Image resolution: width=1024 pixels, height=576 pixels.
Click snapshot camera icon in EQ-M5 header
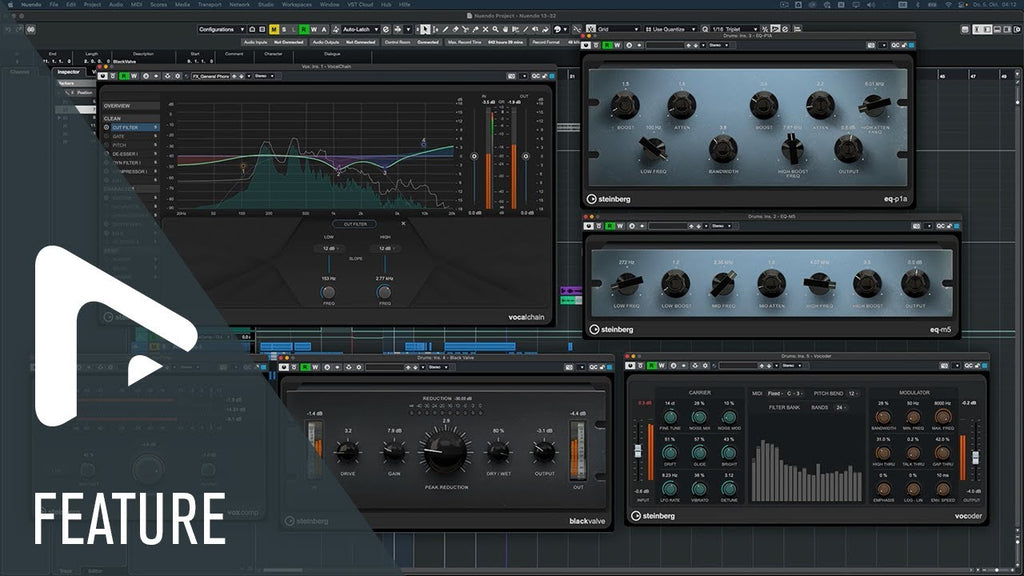(x=916, y=226)
